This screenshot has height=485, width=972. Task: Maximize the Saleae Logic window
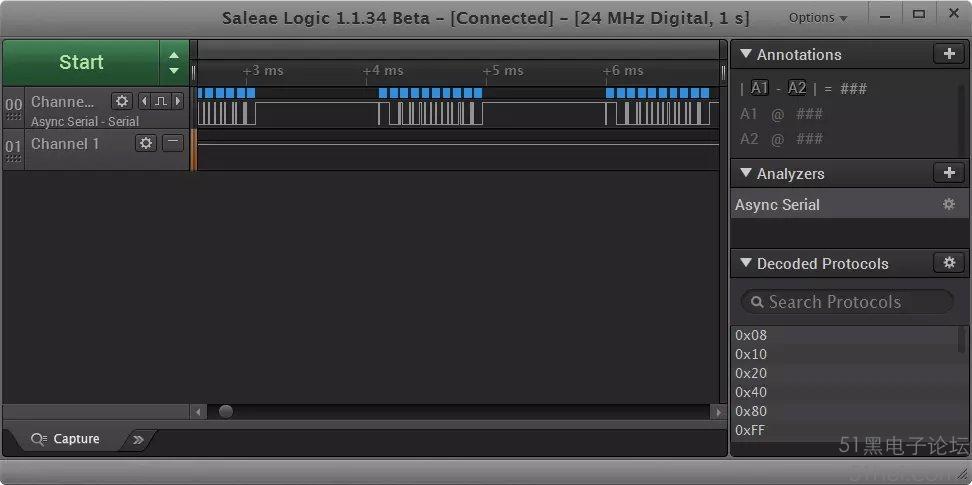click(x=919, y=16)
